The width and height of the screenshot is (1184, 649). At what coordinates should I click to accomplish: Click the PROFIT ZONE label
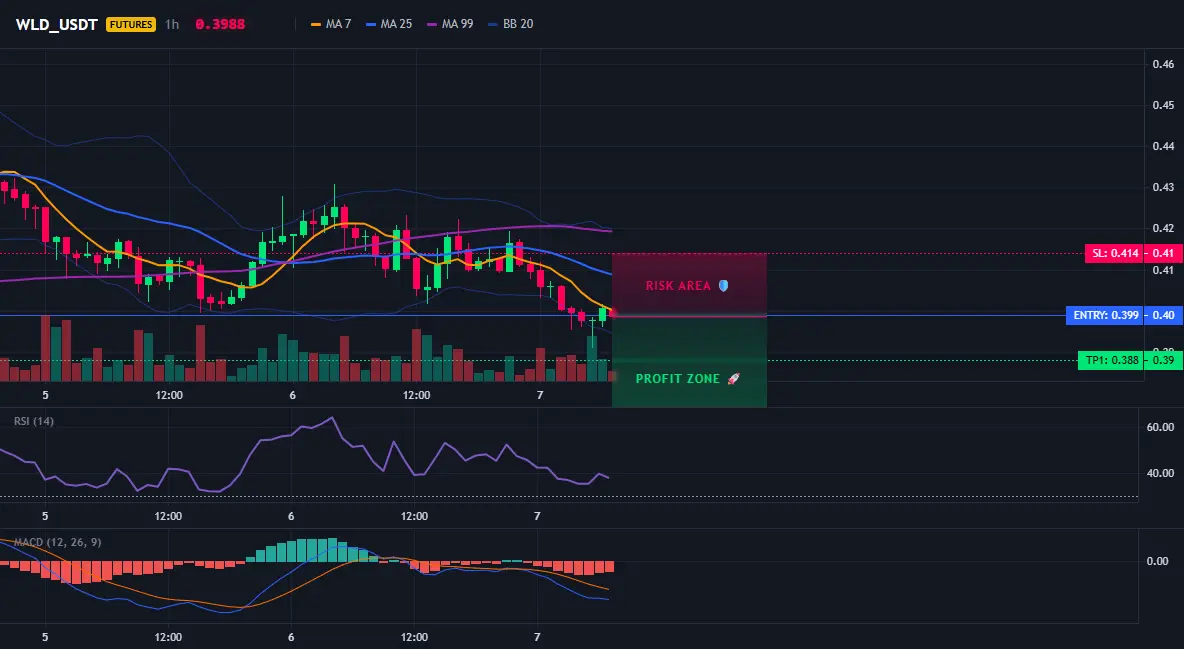[x=677, y=379]
